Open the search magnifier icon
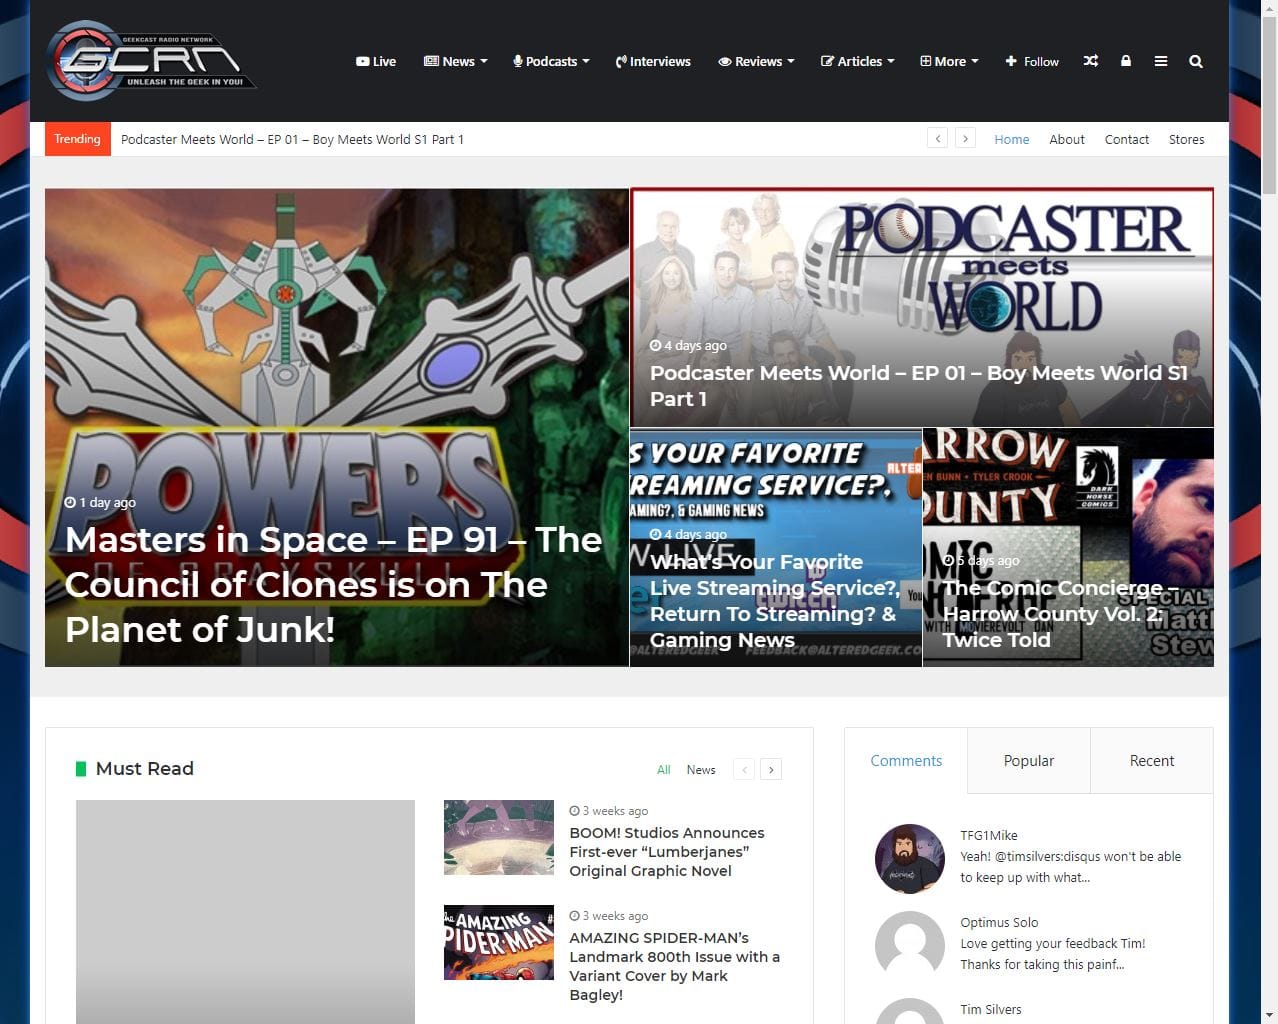Screen dimensions: 1278x1024 tap(1195, 61)
